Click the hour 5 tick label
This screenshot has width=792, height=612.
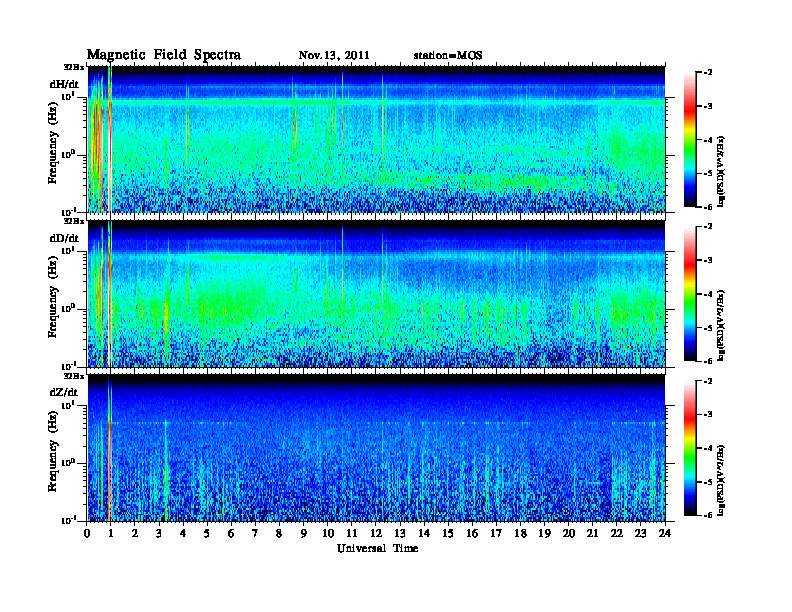[207, 533]
